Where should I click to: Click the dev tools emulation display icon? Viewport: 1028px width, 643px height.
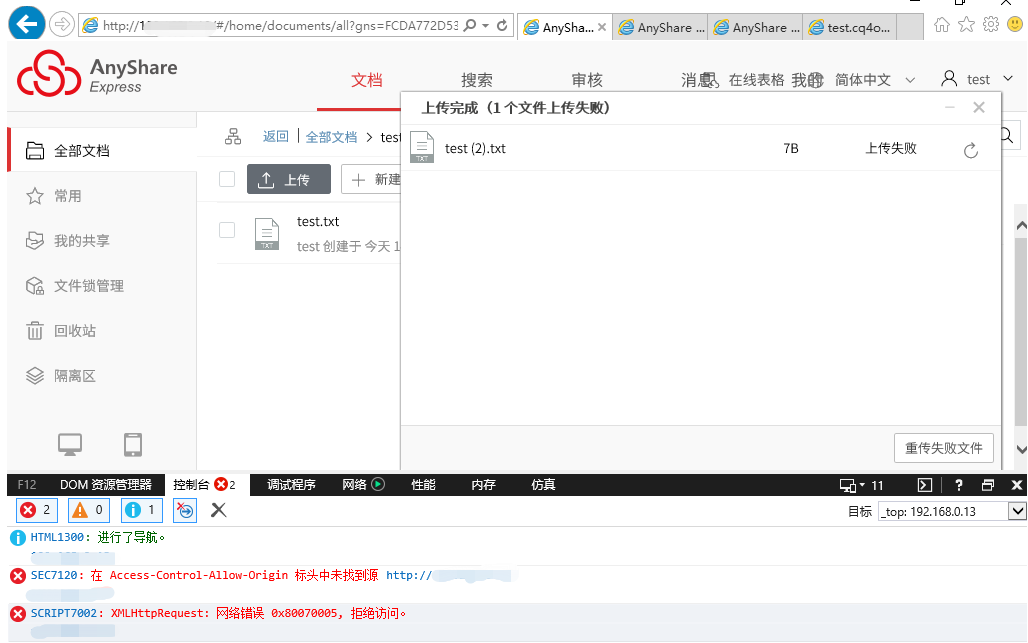(x=848, y=485)
